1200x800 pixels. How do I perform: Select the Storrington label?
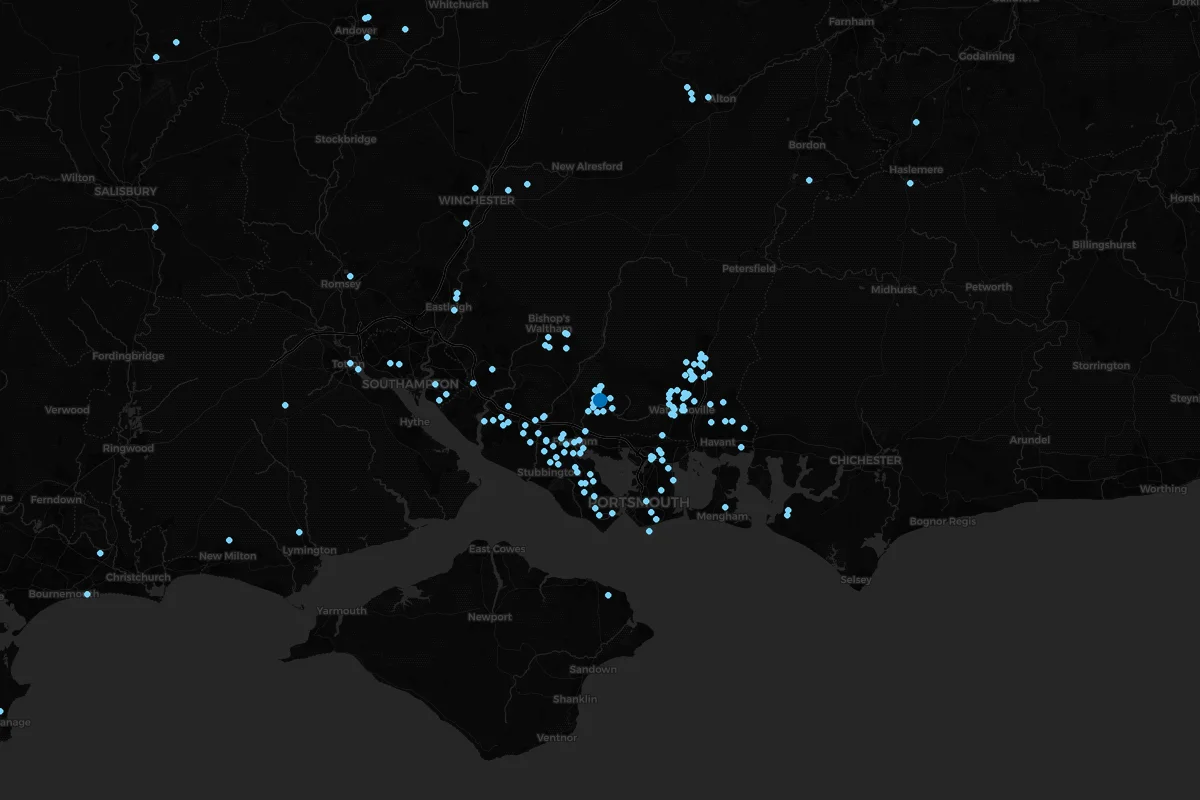(x=1101, y=365)
